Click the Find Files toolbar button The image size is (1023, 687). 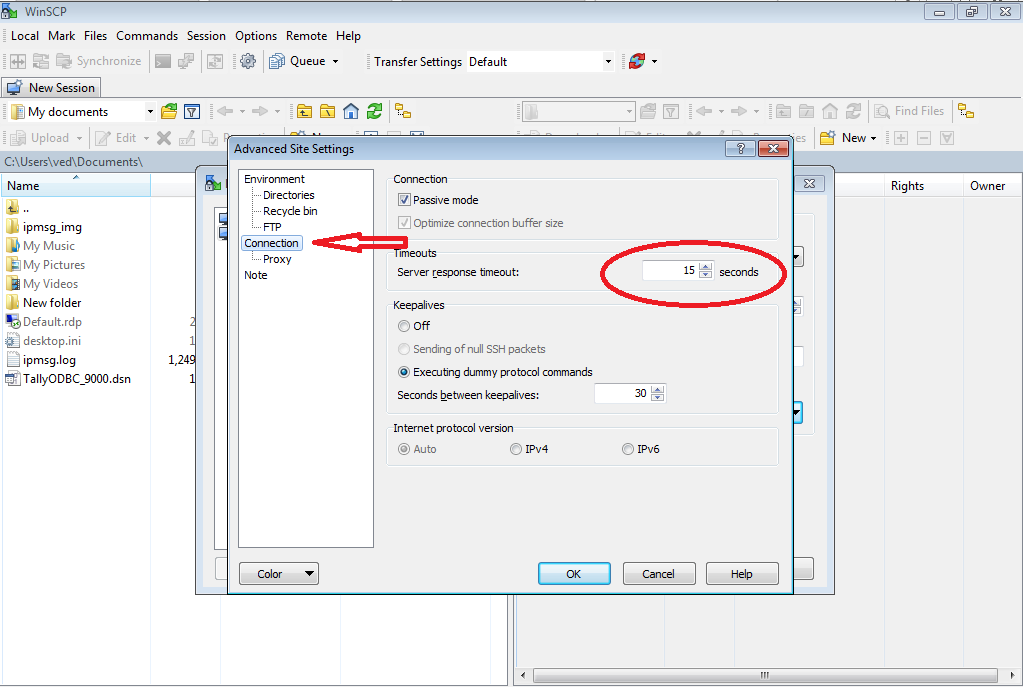[x=909, y=112]
